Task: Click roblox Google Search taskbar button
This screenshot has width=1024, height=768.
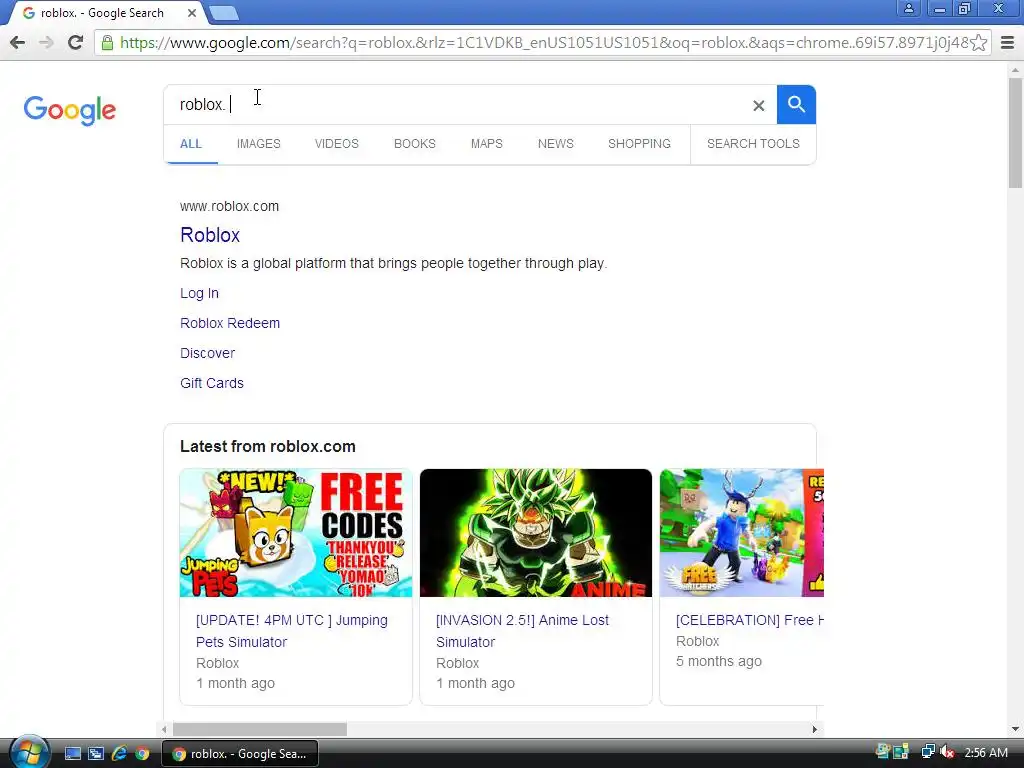Action: [240, 754]
